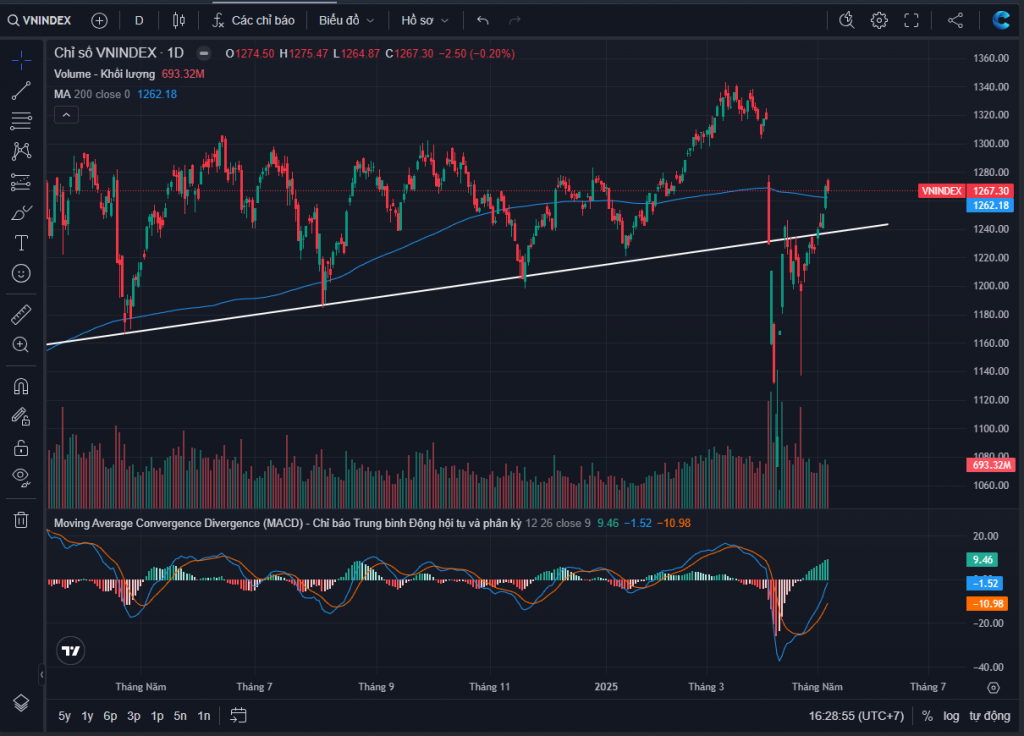This screenshot has height=736, width=1024.
Task: Open chart settings gear in top bar
Action: point(879,21)
